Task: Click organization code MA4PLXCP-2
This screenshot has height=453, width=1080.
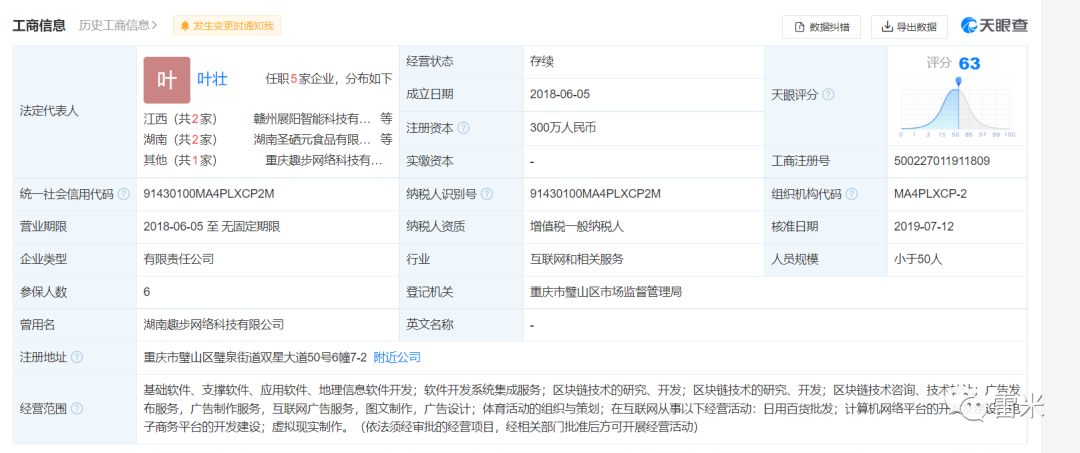Action: [x=929, y=194]
